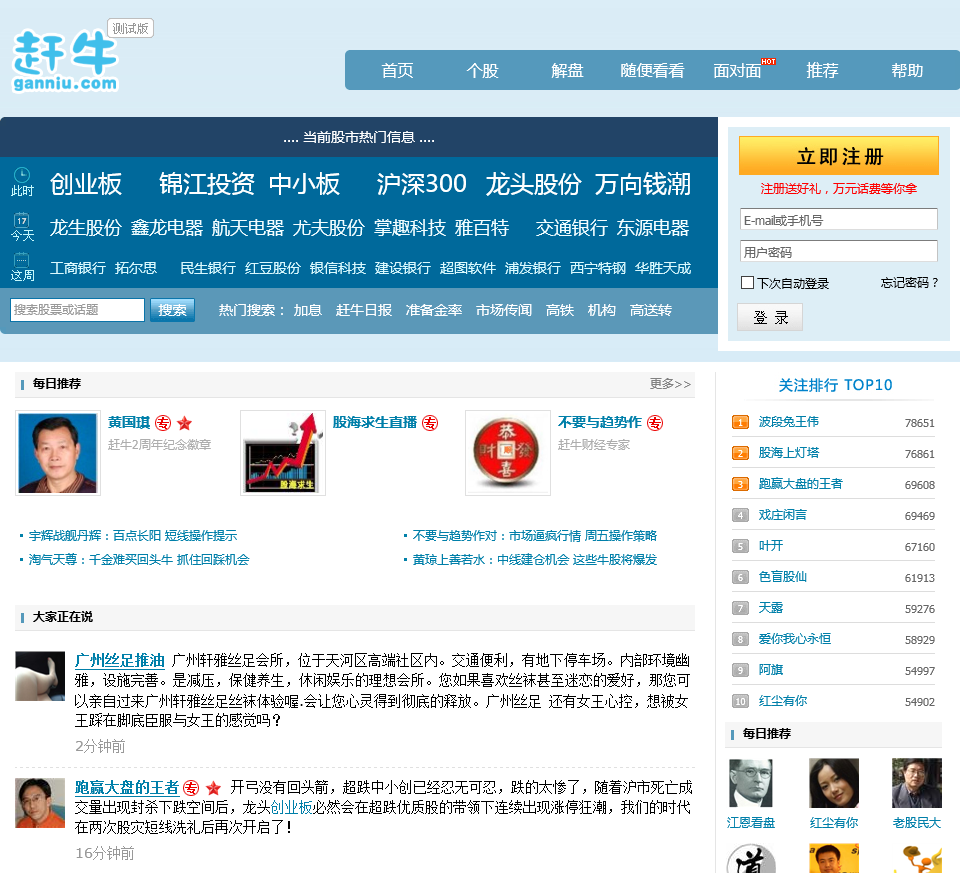Open 掌趣科技 in today's list
The height and width of the screenshot is (873, 960).
(410, 228)
